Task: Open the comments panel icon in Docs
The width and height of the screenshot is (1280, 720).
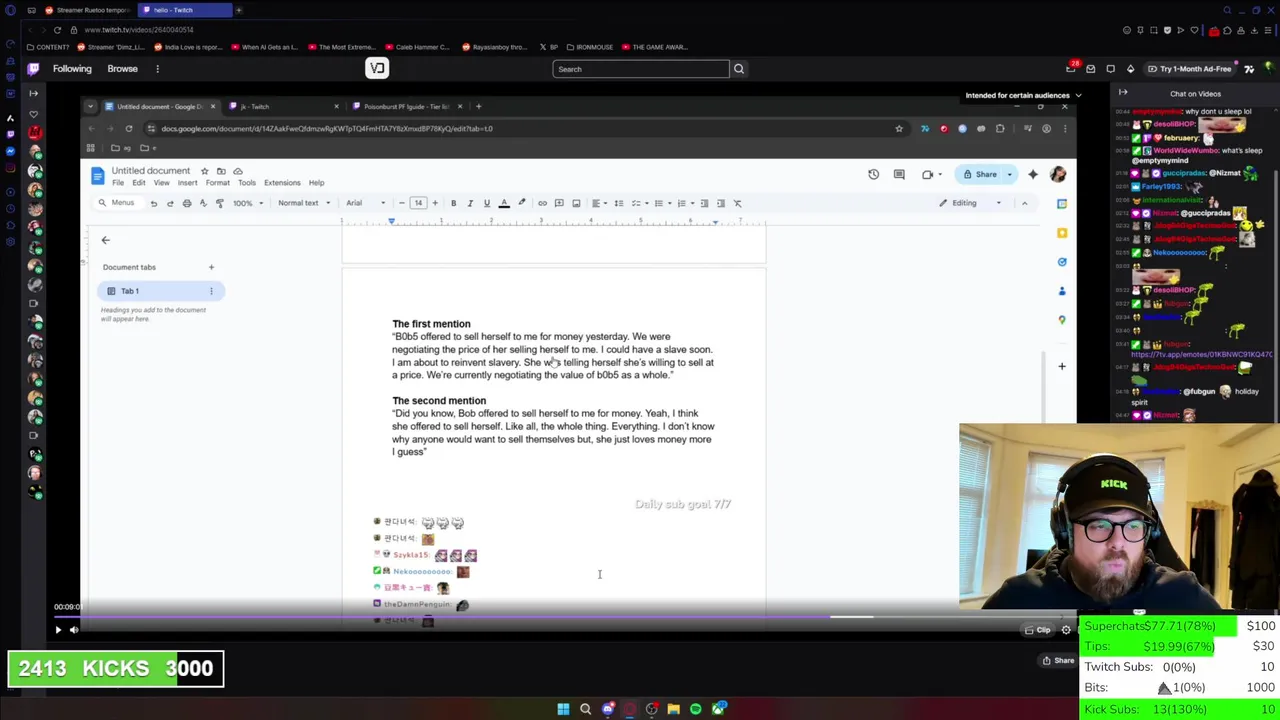Action: [x=899, y=174]
